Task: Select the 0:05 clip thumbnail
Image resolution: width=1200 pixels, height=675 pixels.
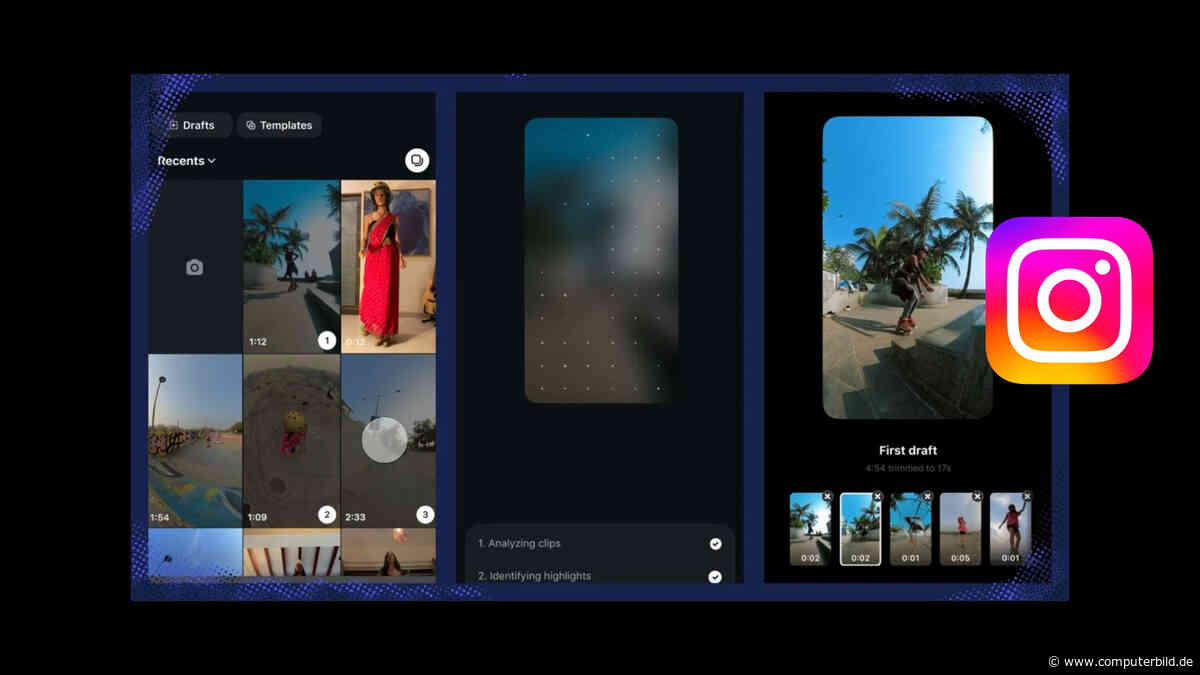Action: [x=960, y=530]
